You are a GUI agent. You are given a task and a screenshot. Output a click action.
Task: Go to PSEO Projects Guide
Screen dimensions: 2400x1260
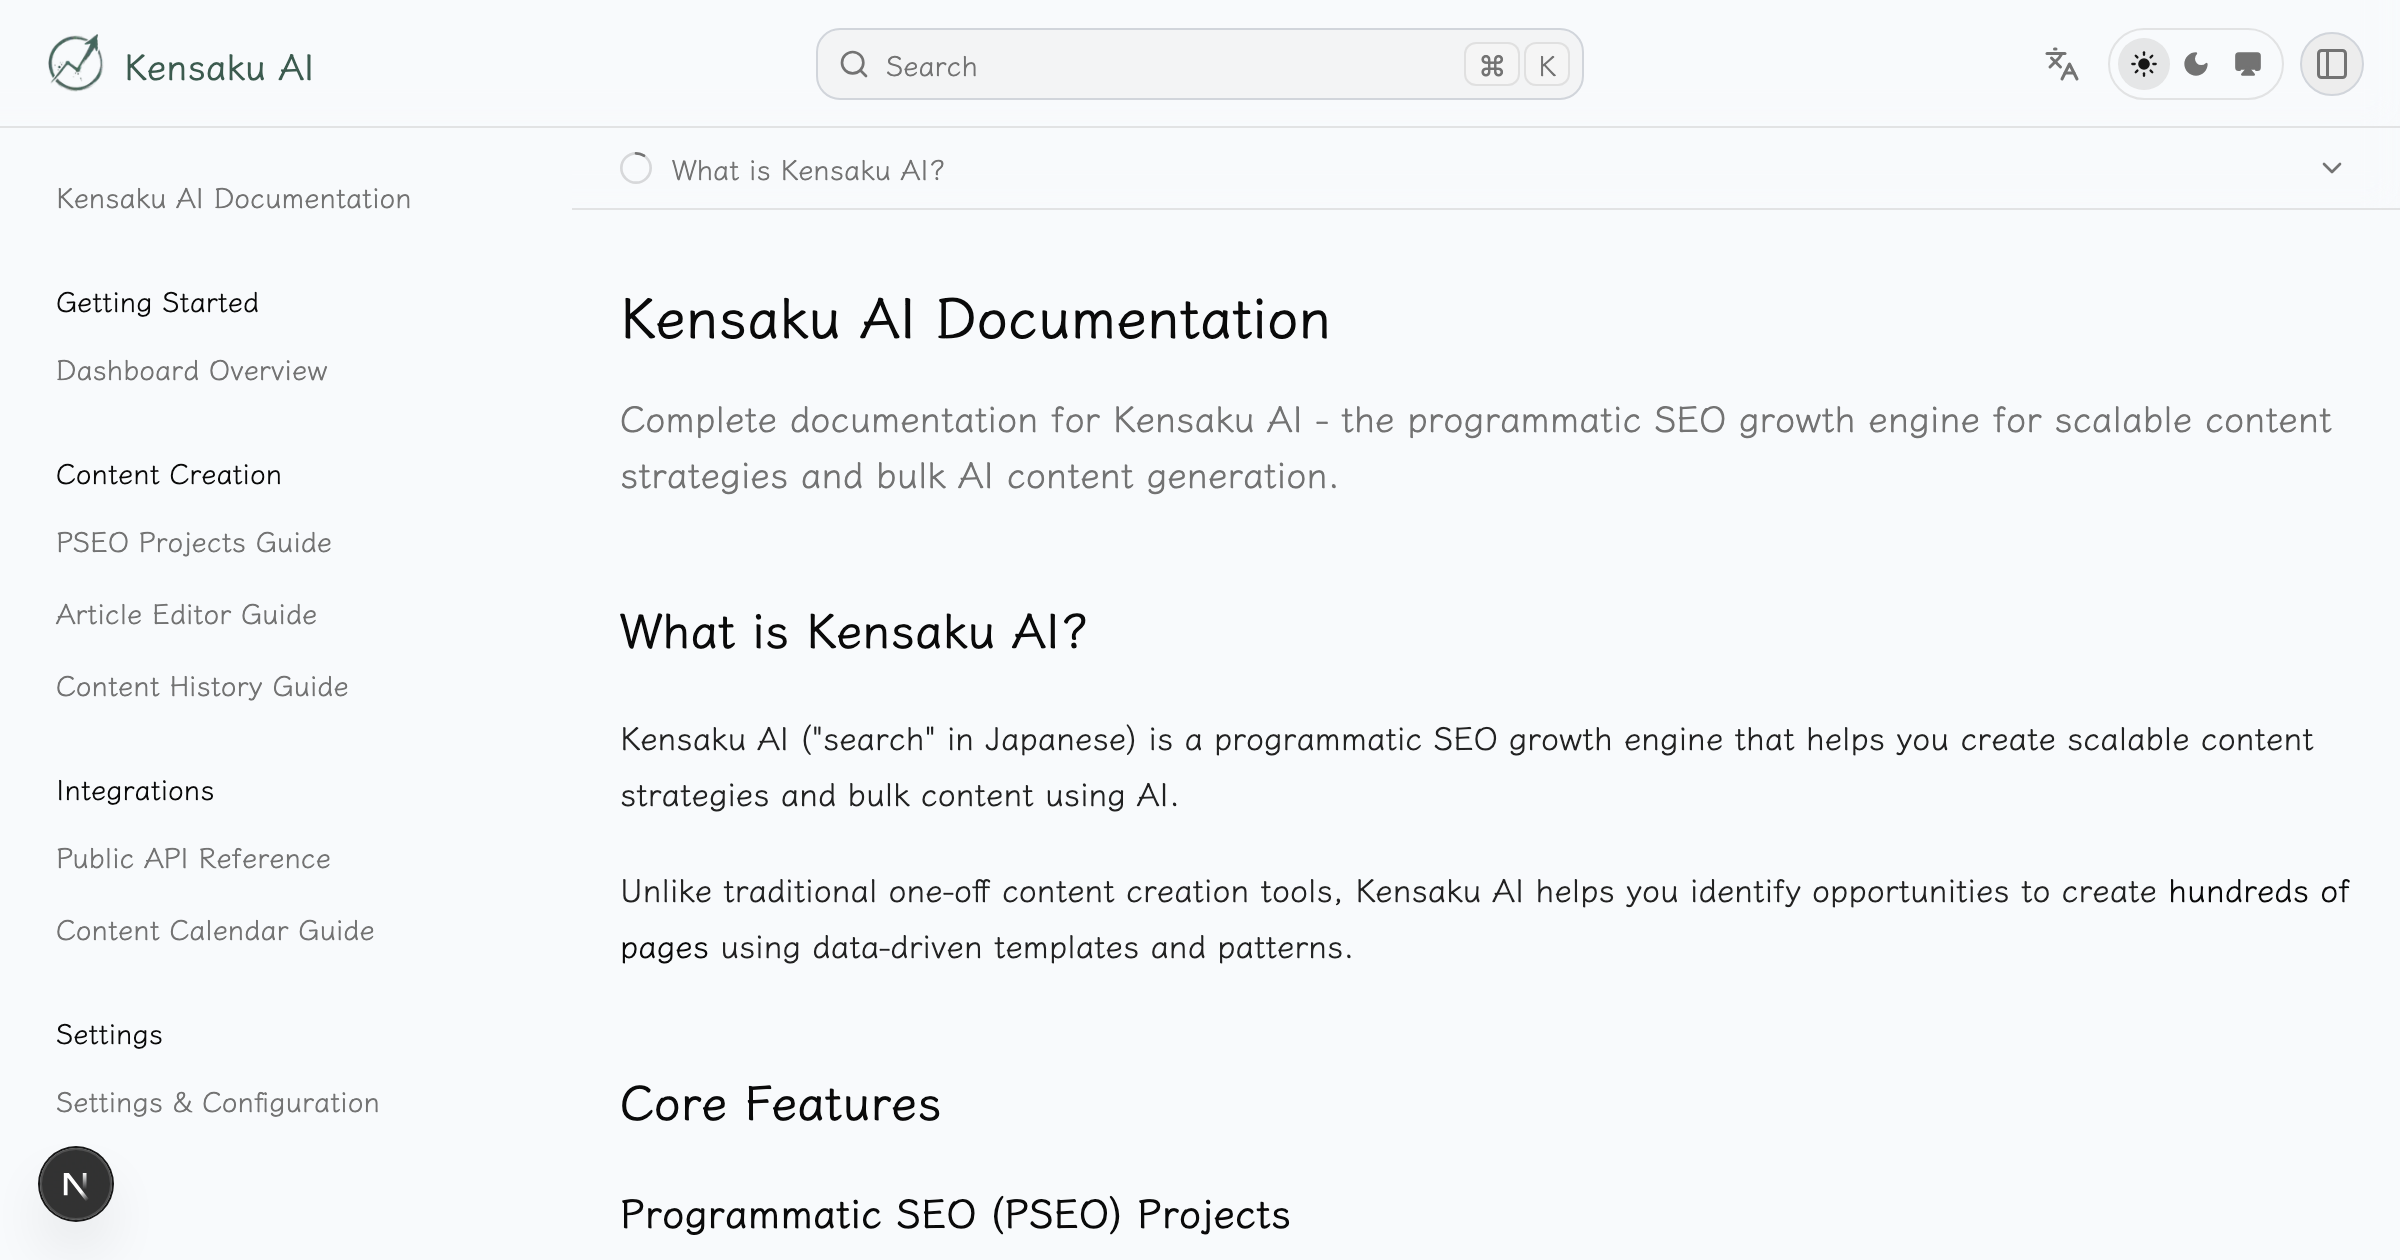193,542
